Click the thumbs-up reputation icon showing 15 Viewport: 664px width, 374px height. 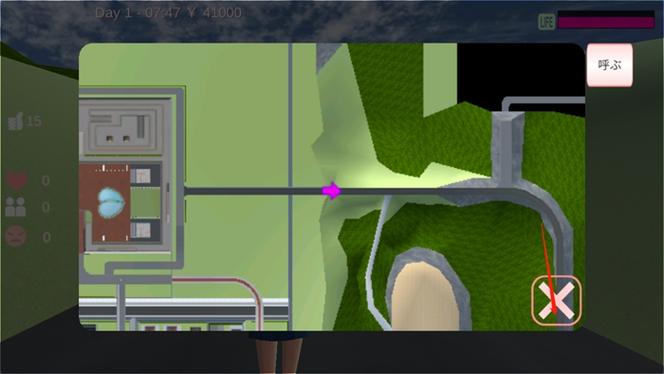(16, 122)
